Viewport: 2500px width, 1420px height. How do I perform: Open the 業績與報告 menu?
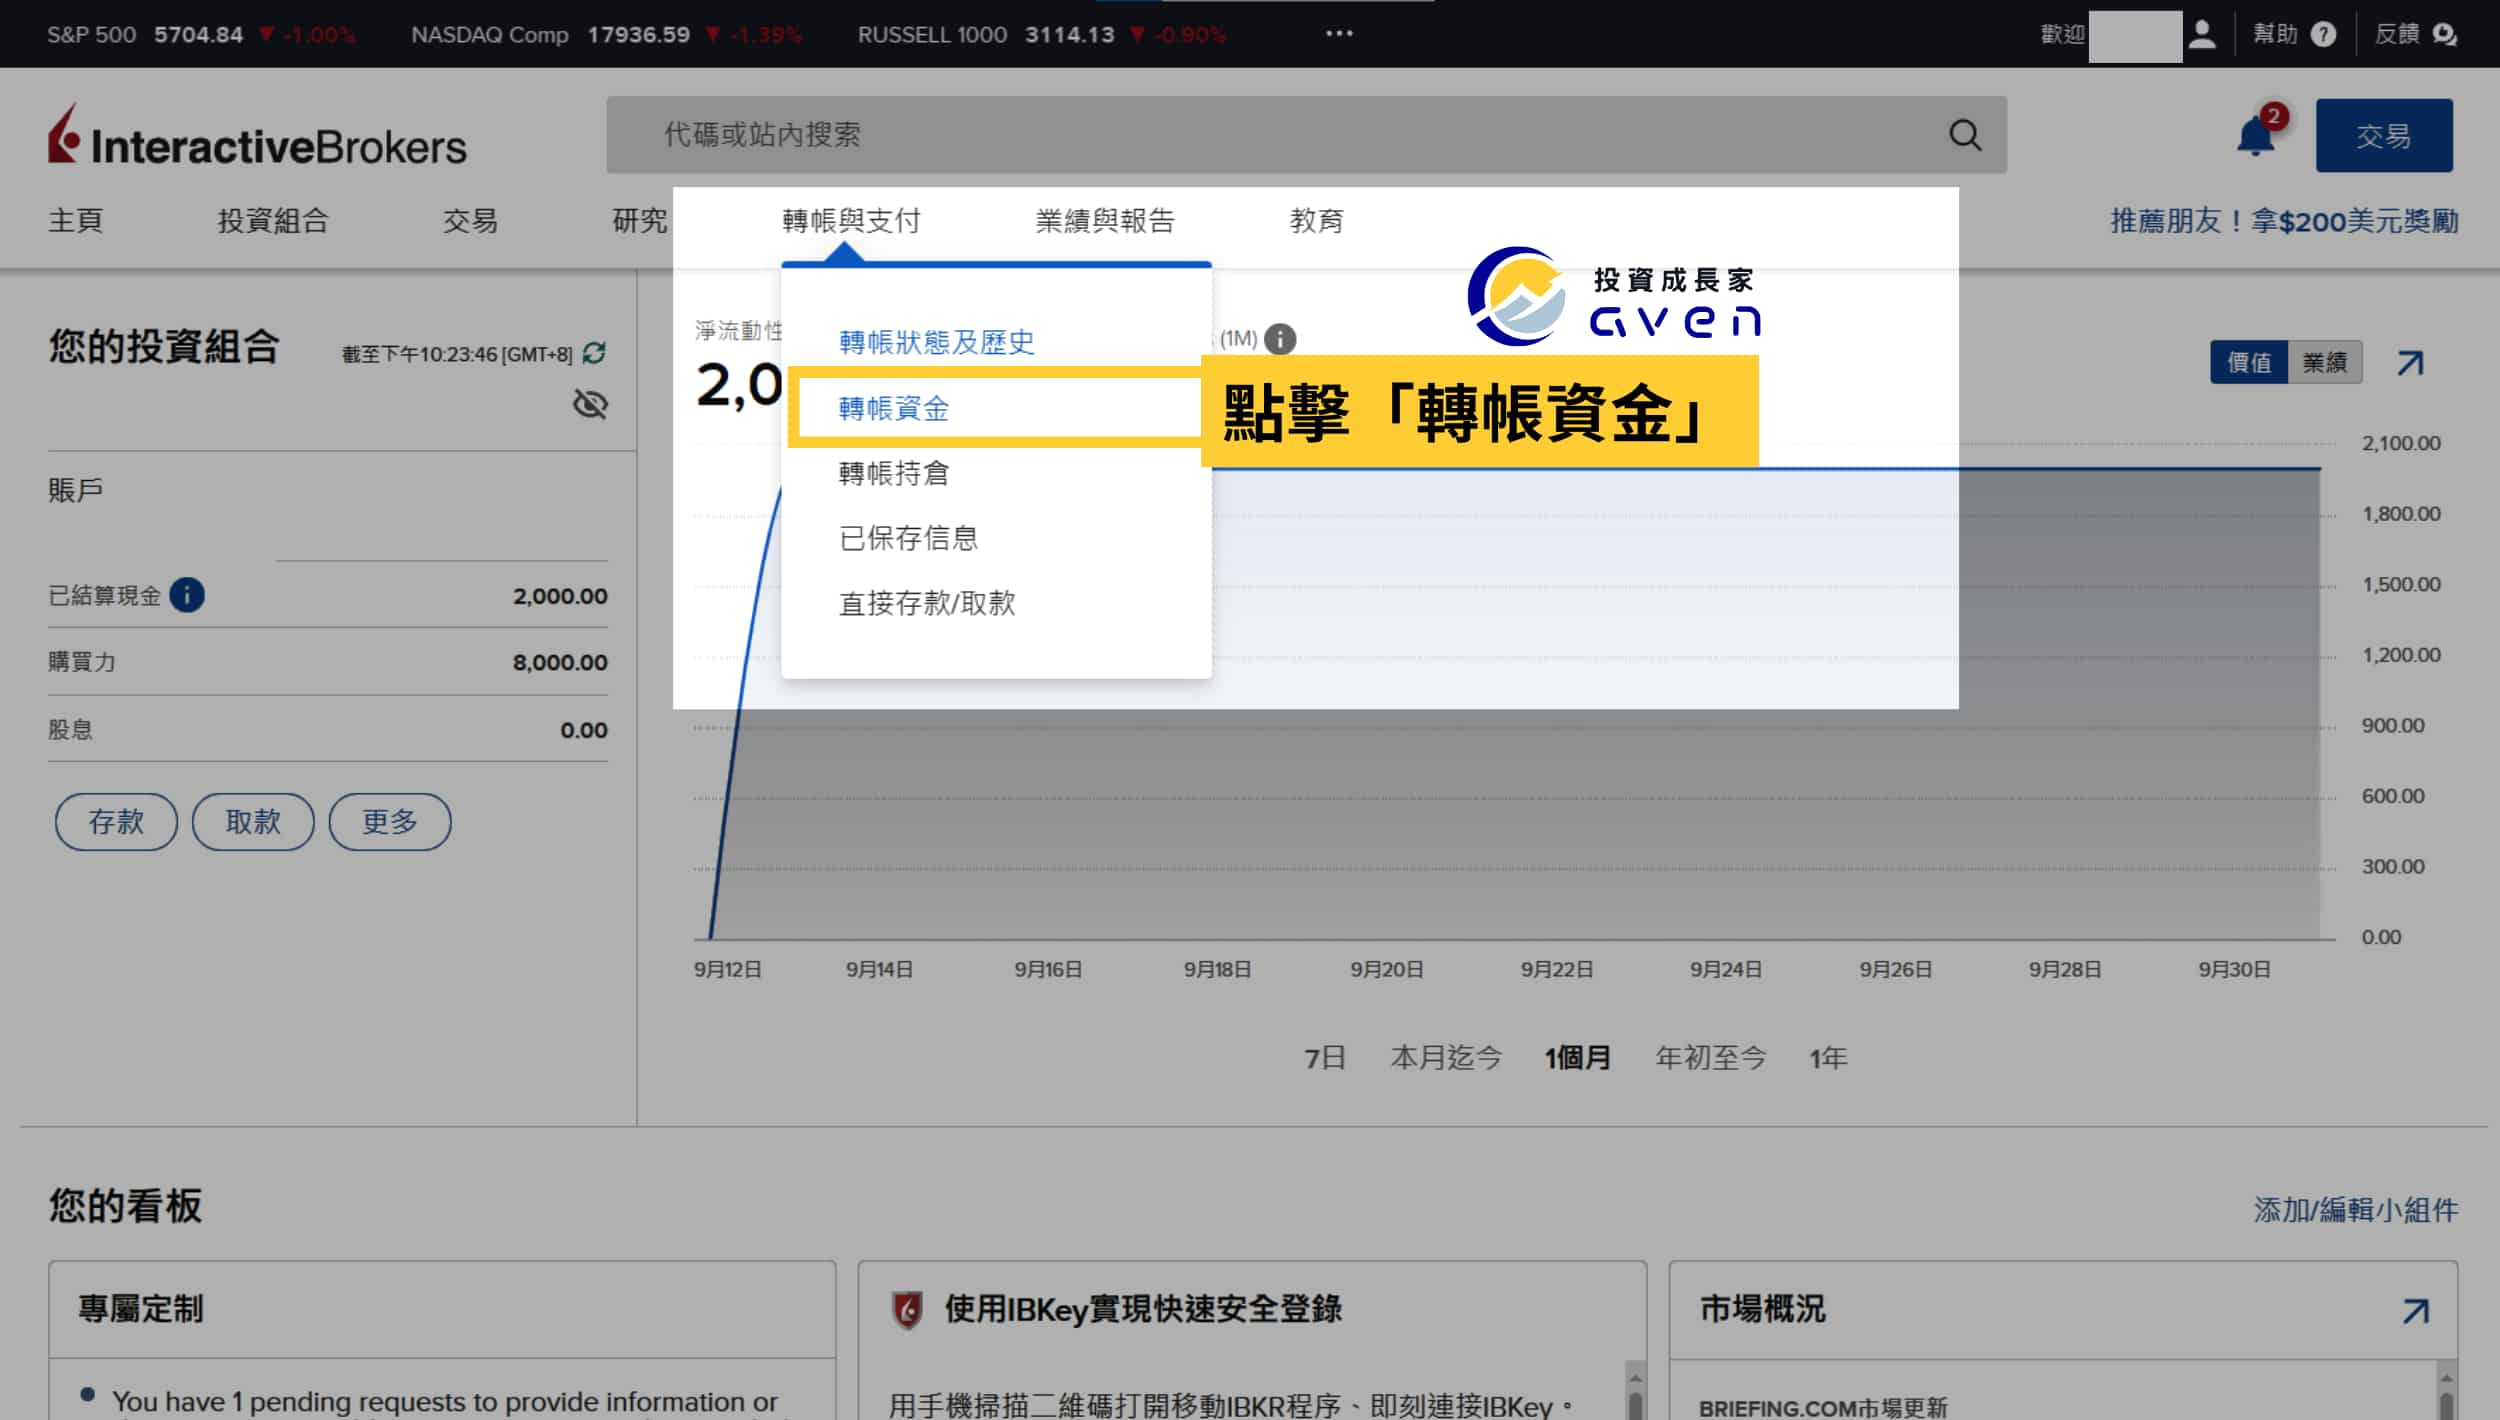coord(1105,220)
